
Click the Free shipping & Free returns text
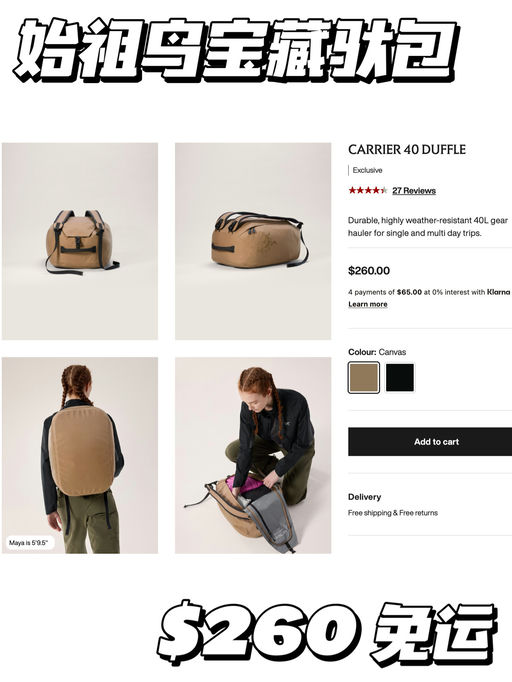393,513
